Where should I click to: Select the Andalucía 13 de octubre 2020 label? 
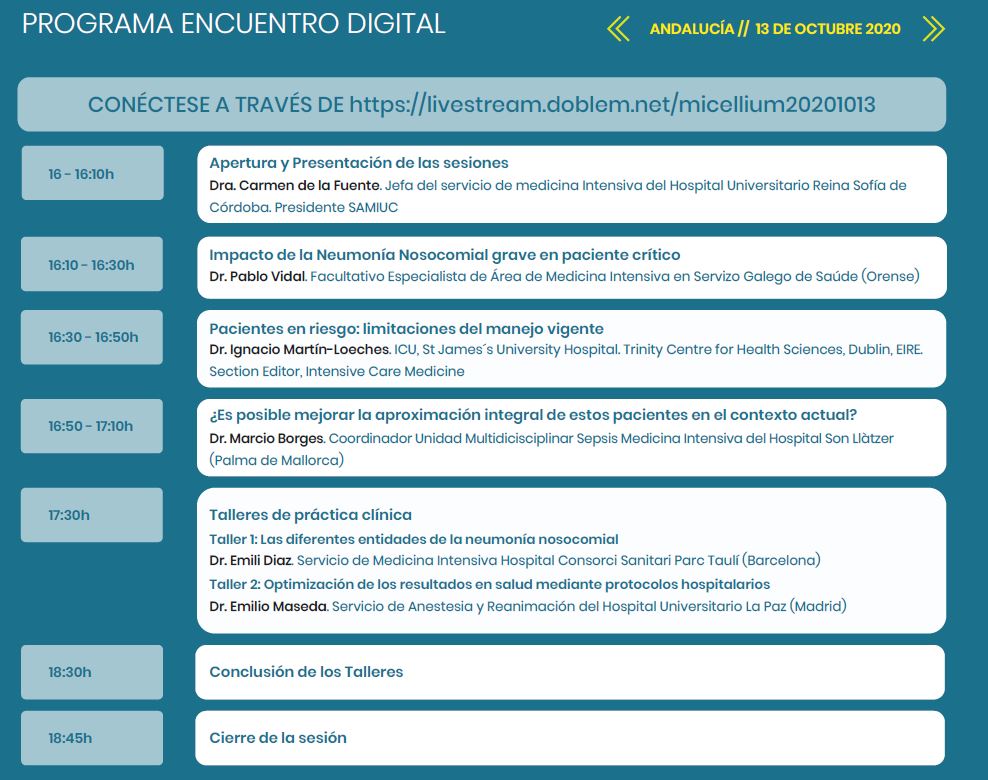(x=775, y=29)
